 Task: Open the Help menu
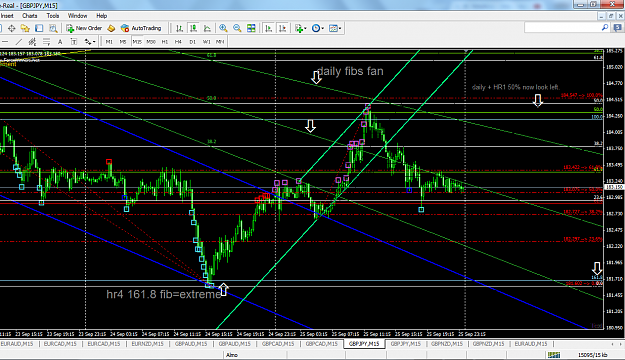pyautogui.click(x=102, y=16)
